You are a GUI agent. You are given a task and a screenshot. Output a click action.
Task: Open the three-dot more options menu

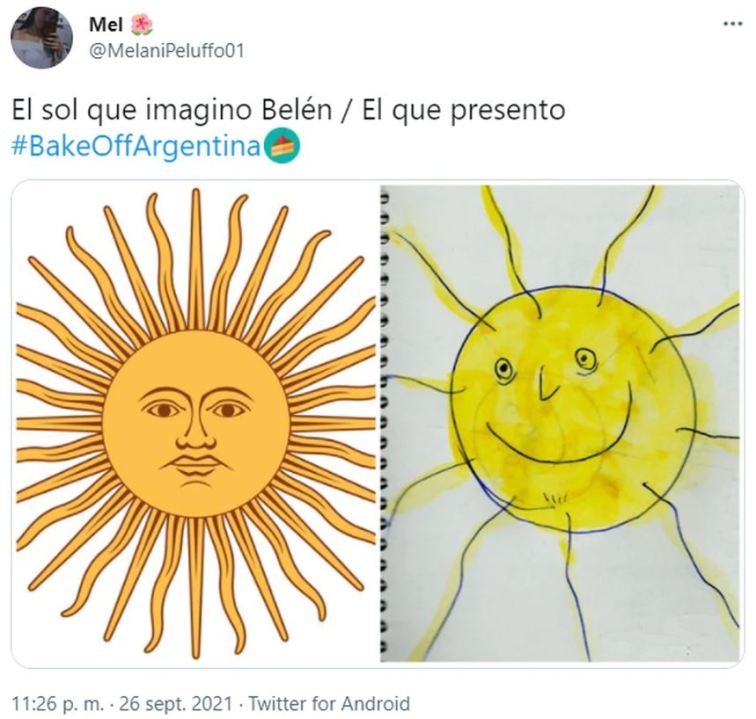[x=733, y=23]
